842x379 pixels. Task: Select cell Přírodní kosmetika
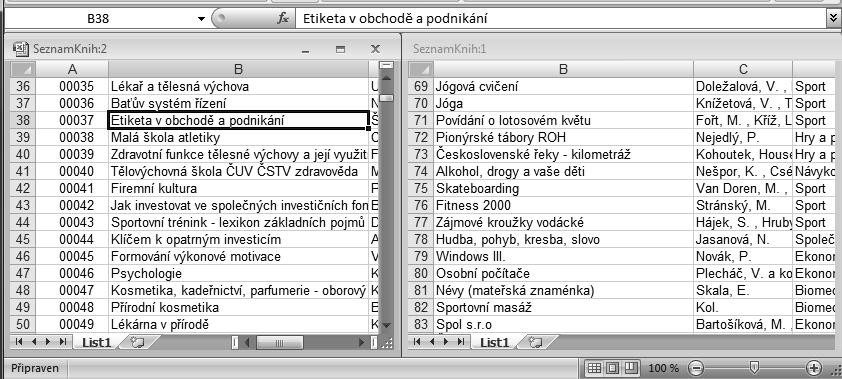[x=238, y=308]
